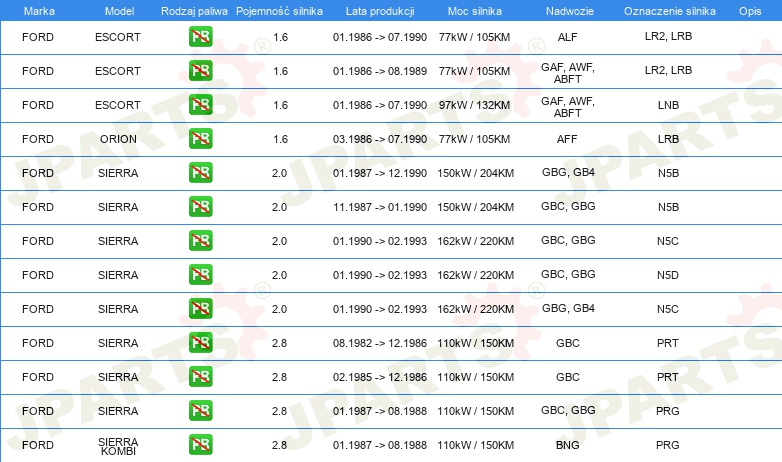Click the 03.1986 -> 07.1990 production years
Viewport: 782px width, 462px height.
click(380, 139)
